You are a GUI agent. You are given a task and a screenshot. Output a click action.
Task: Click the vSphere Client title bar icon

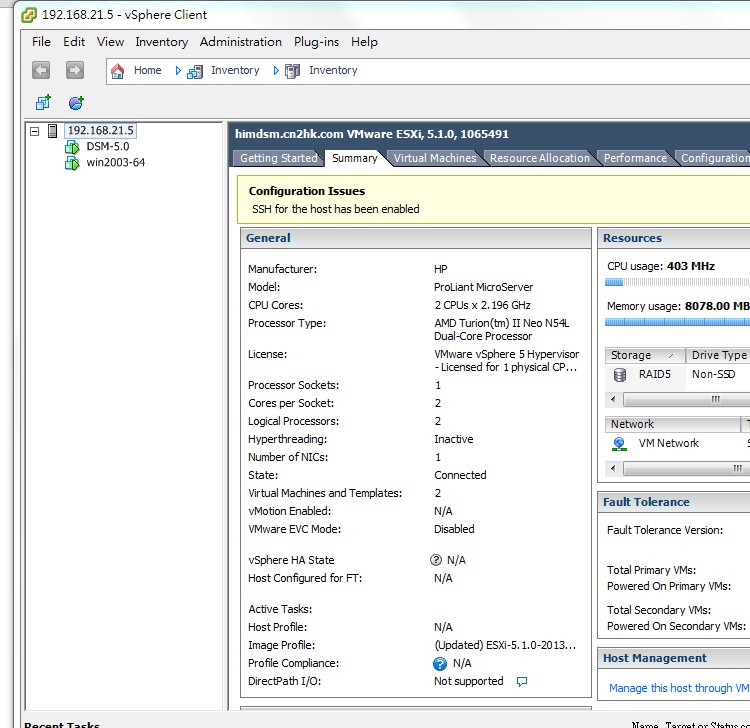[x=29, y=15]
